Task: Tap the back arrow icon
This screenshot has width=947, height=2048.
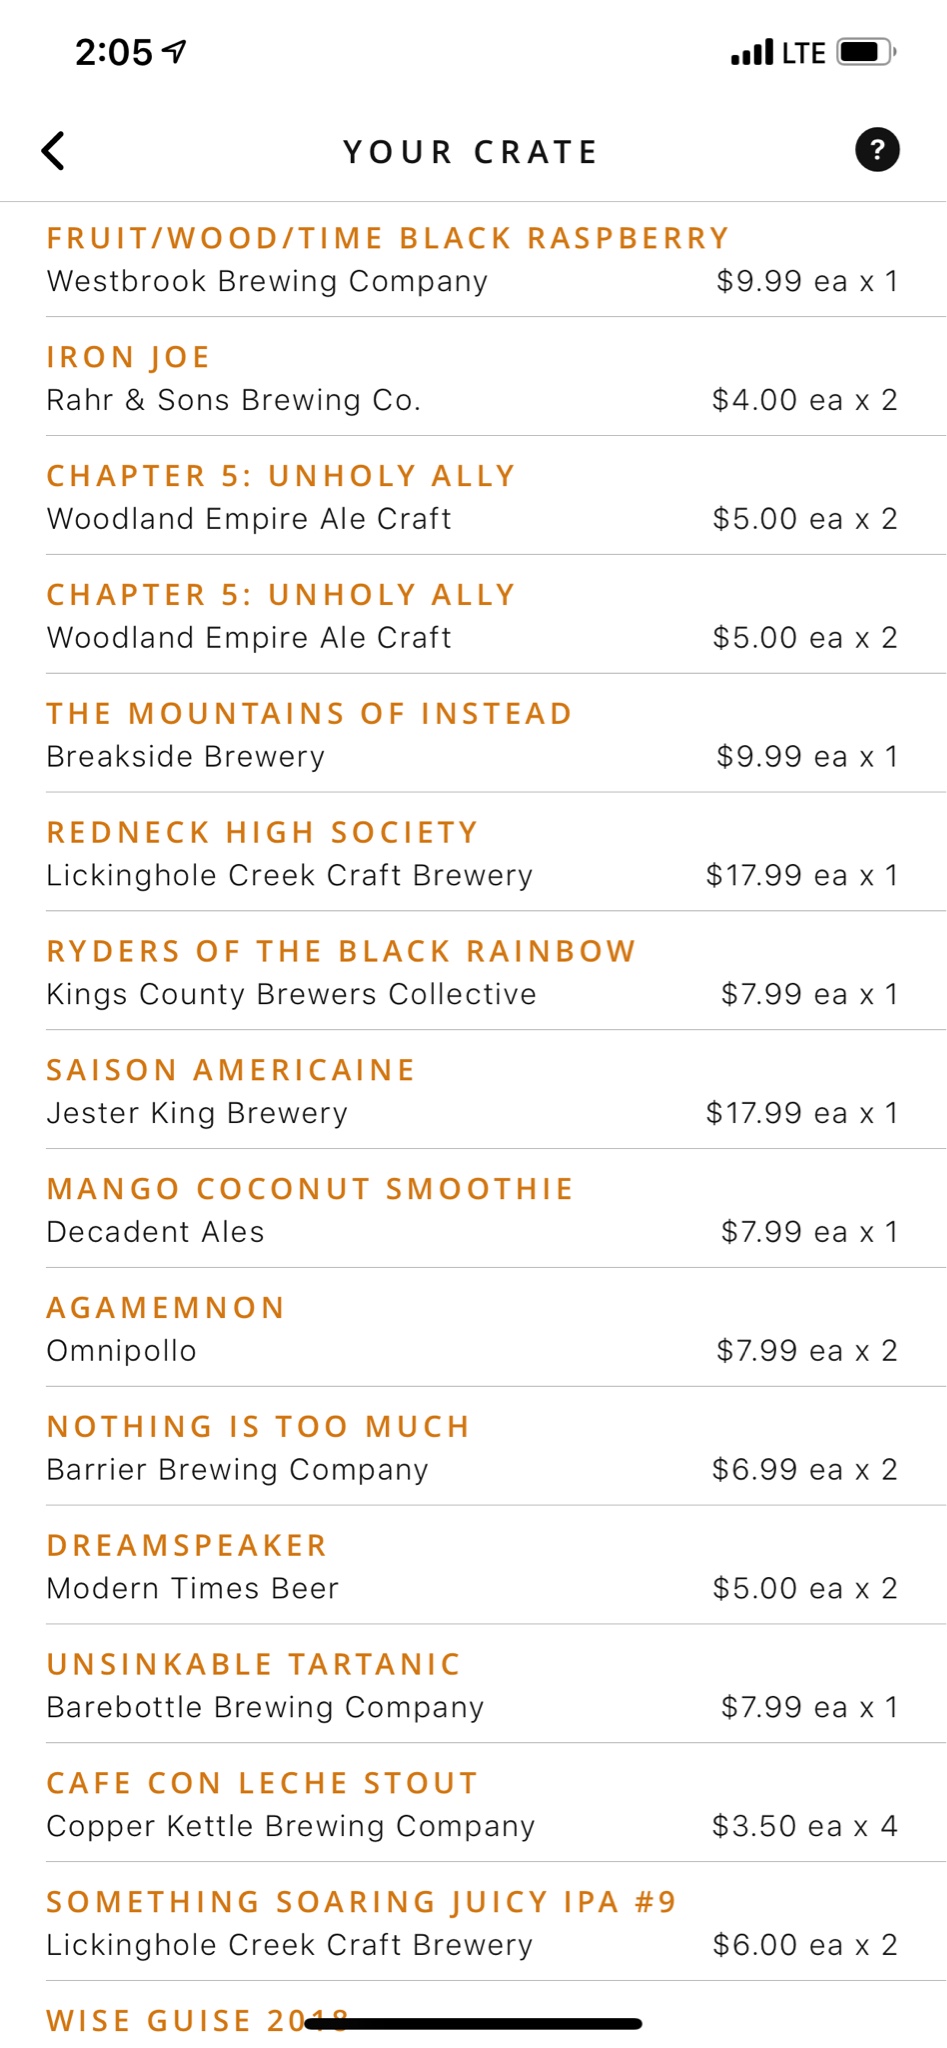Action: click(54, 151)
